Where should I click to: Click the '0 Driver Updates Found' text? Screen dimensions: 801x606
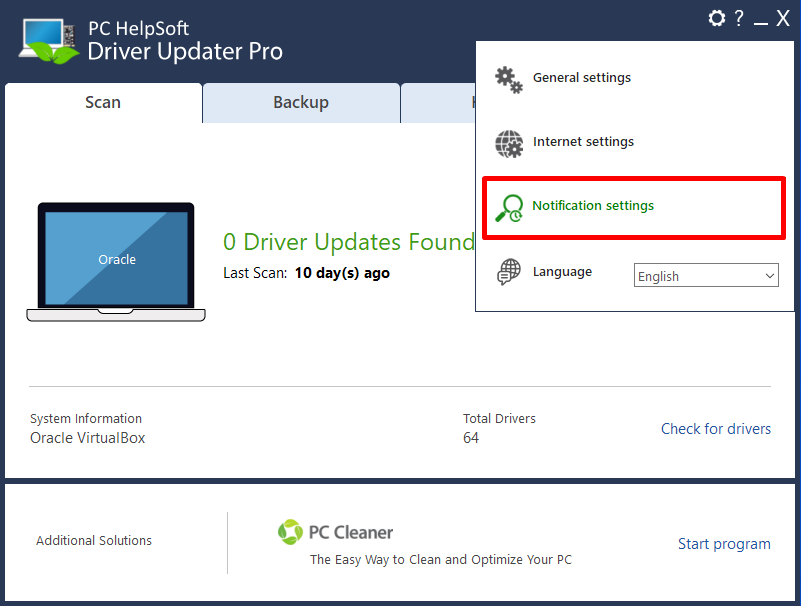tap(349, 242)
